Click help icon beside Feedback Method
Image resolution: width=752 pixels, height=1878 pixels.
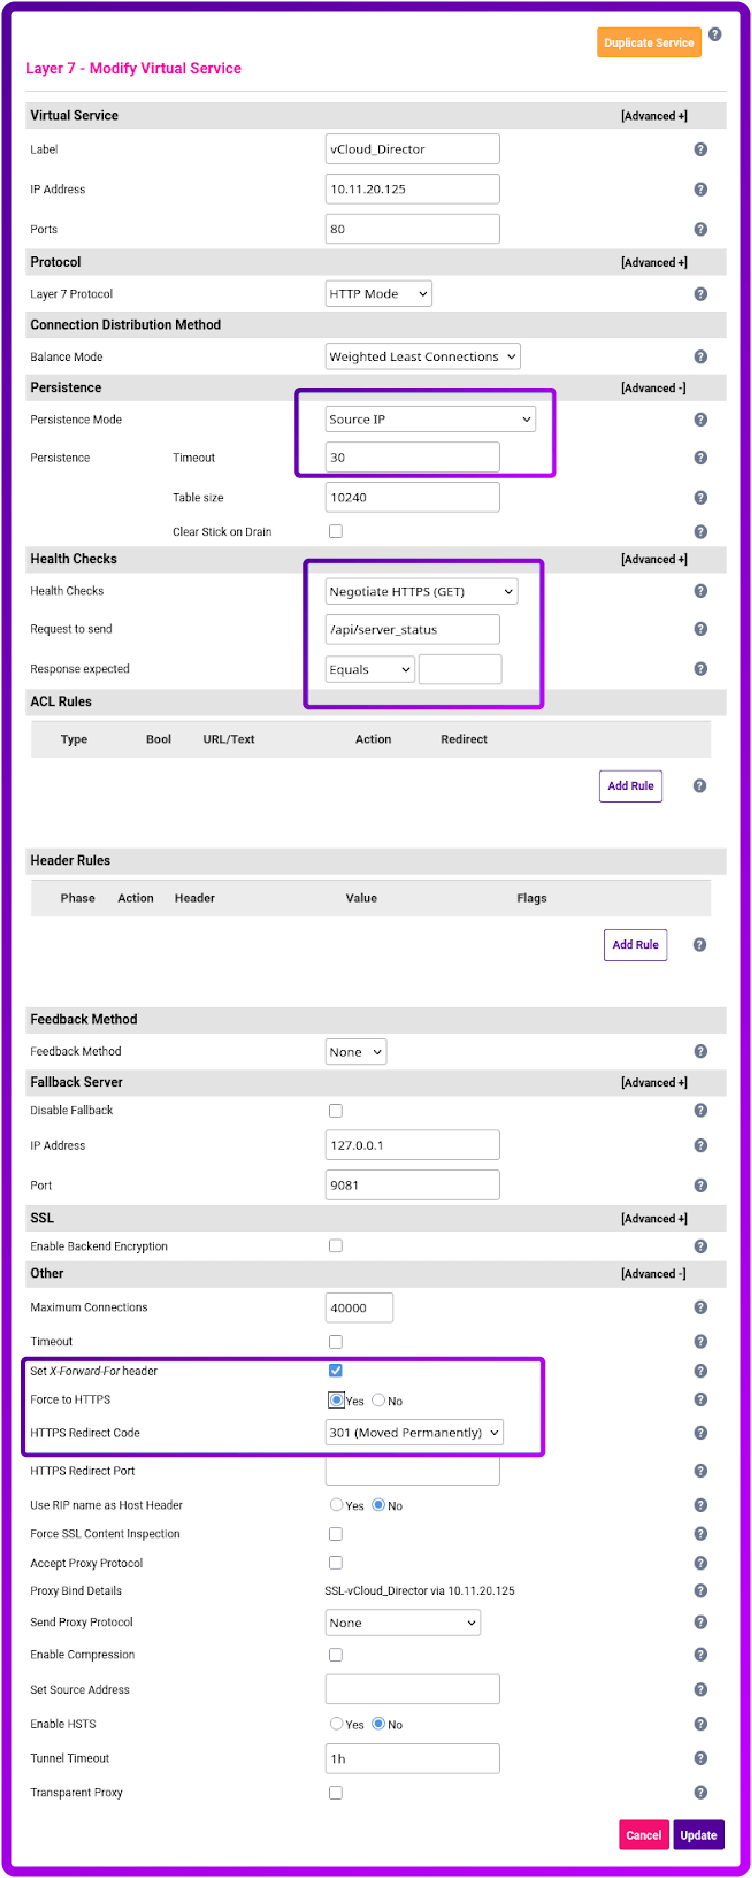(700, 1051)
